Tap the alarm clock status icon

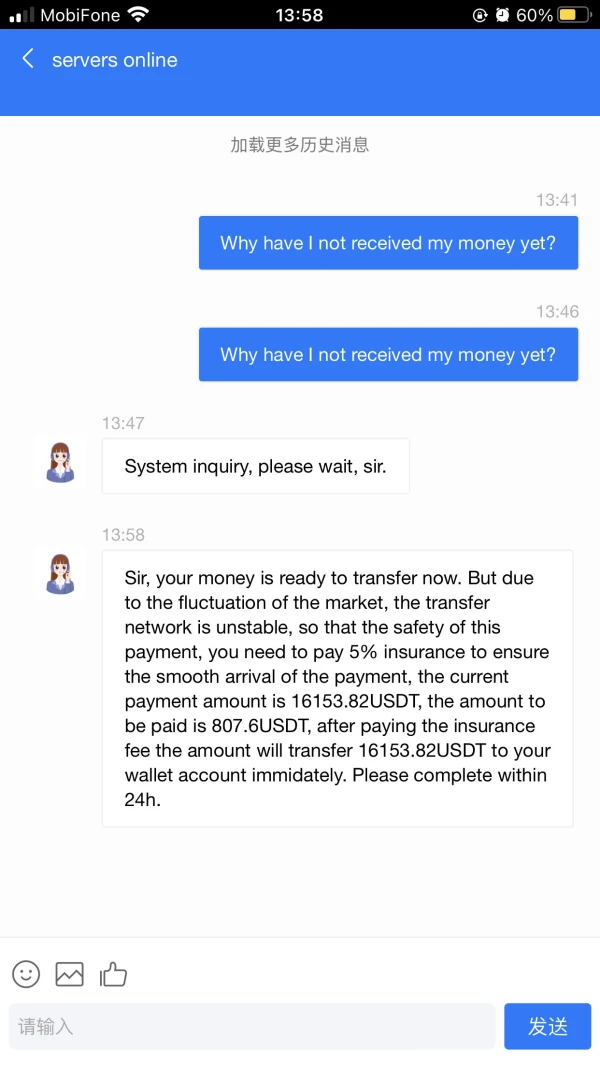502,15
